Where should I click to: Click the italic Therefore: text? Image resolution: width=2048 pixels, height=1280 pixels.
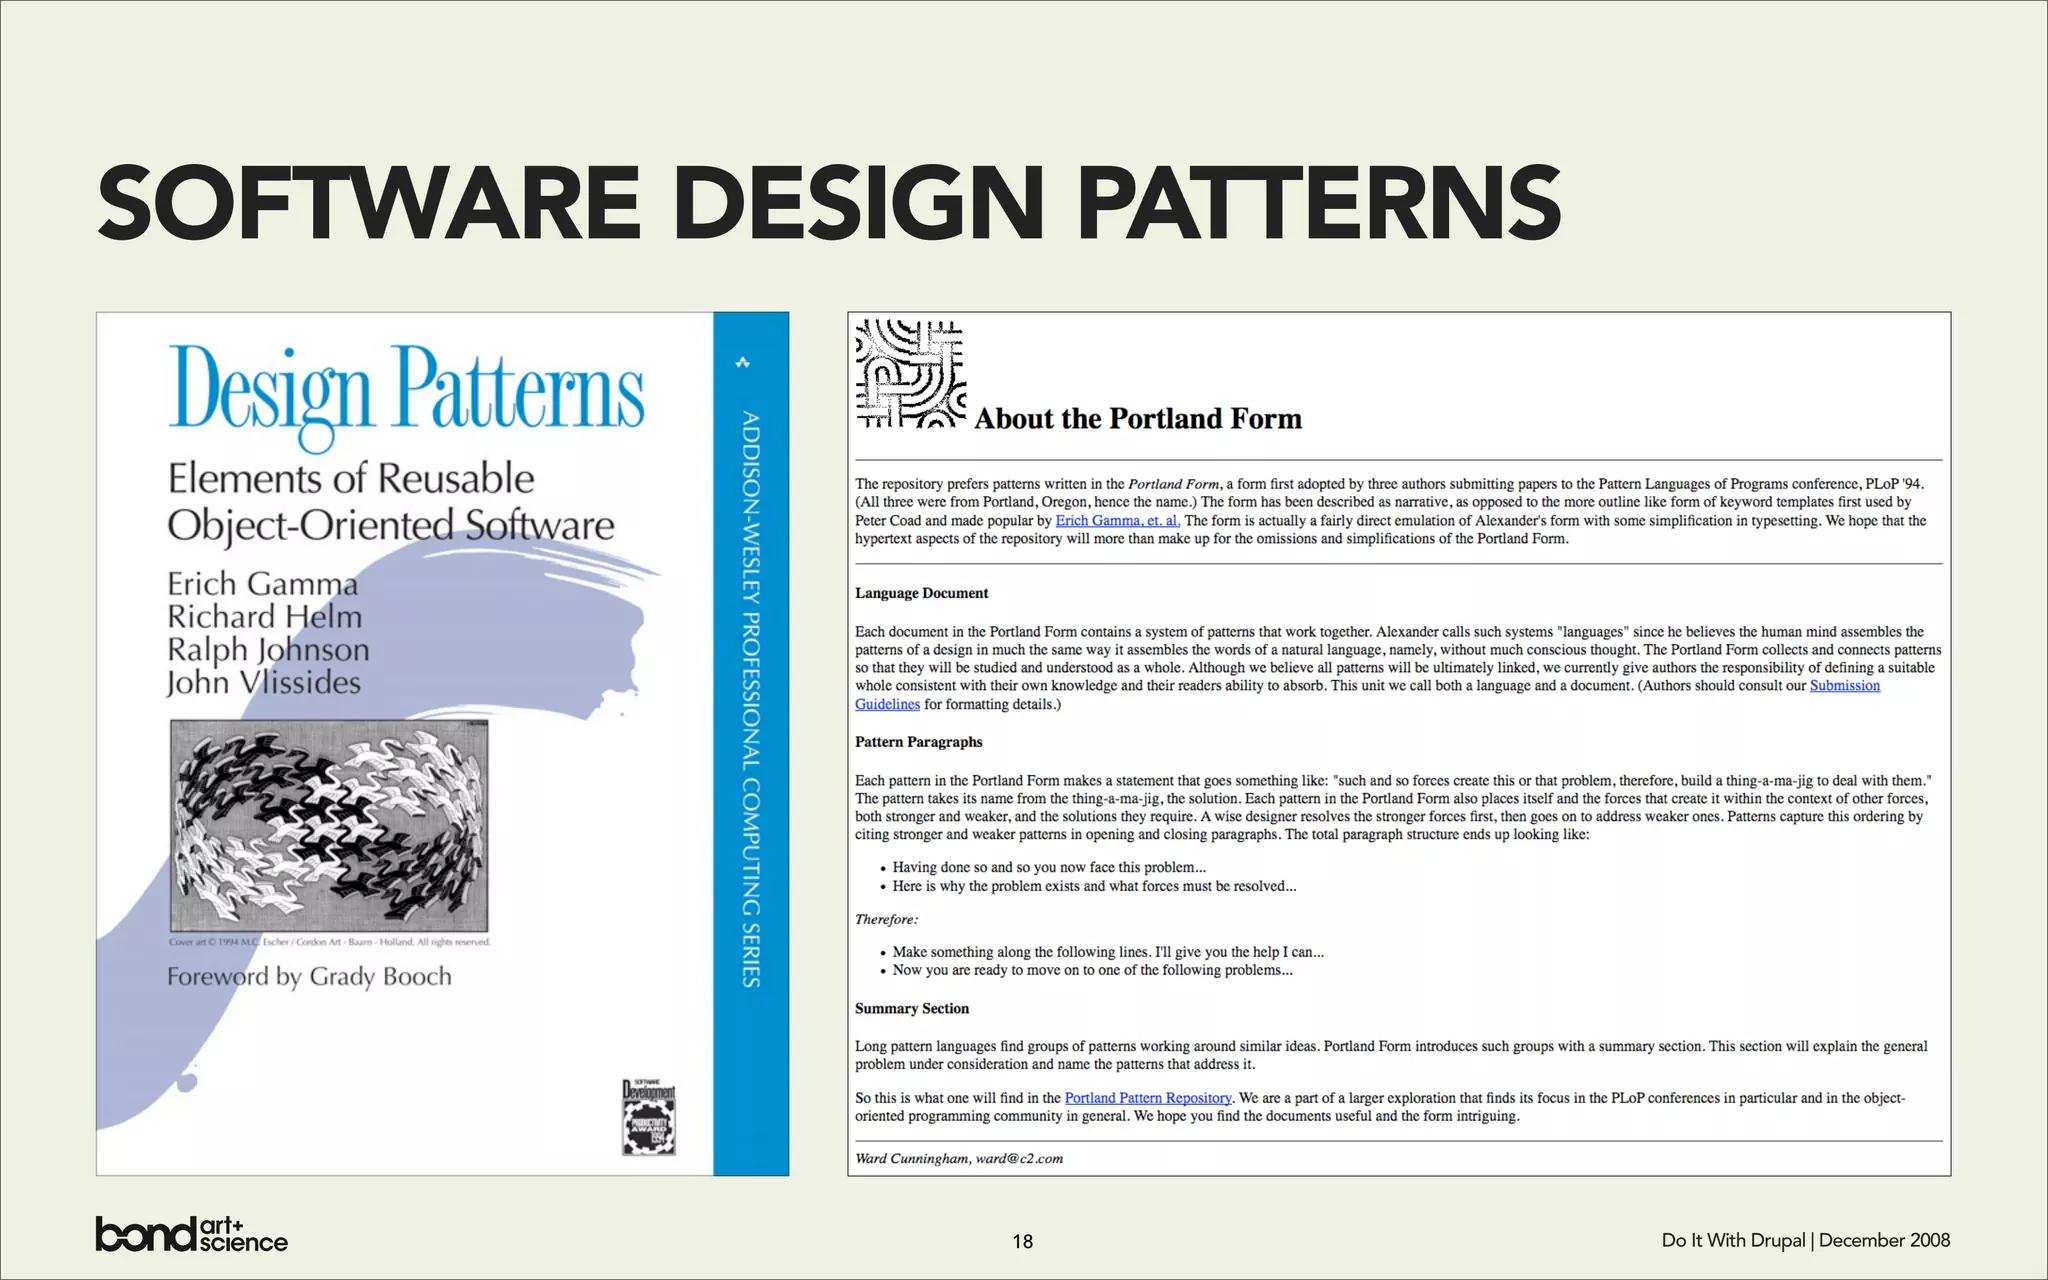coord(886,919)
